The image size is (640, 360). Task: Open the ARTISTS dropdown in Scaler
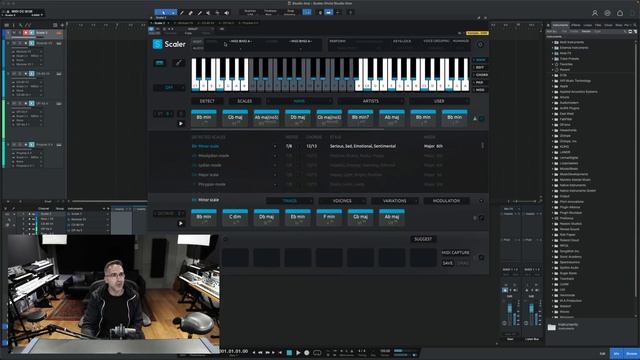pyautogui.click(x=371, y=101)
